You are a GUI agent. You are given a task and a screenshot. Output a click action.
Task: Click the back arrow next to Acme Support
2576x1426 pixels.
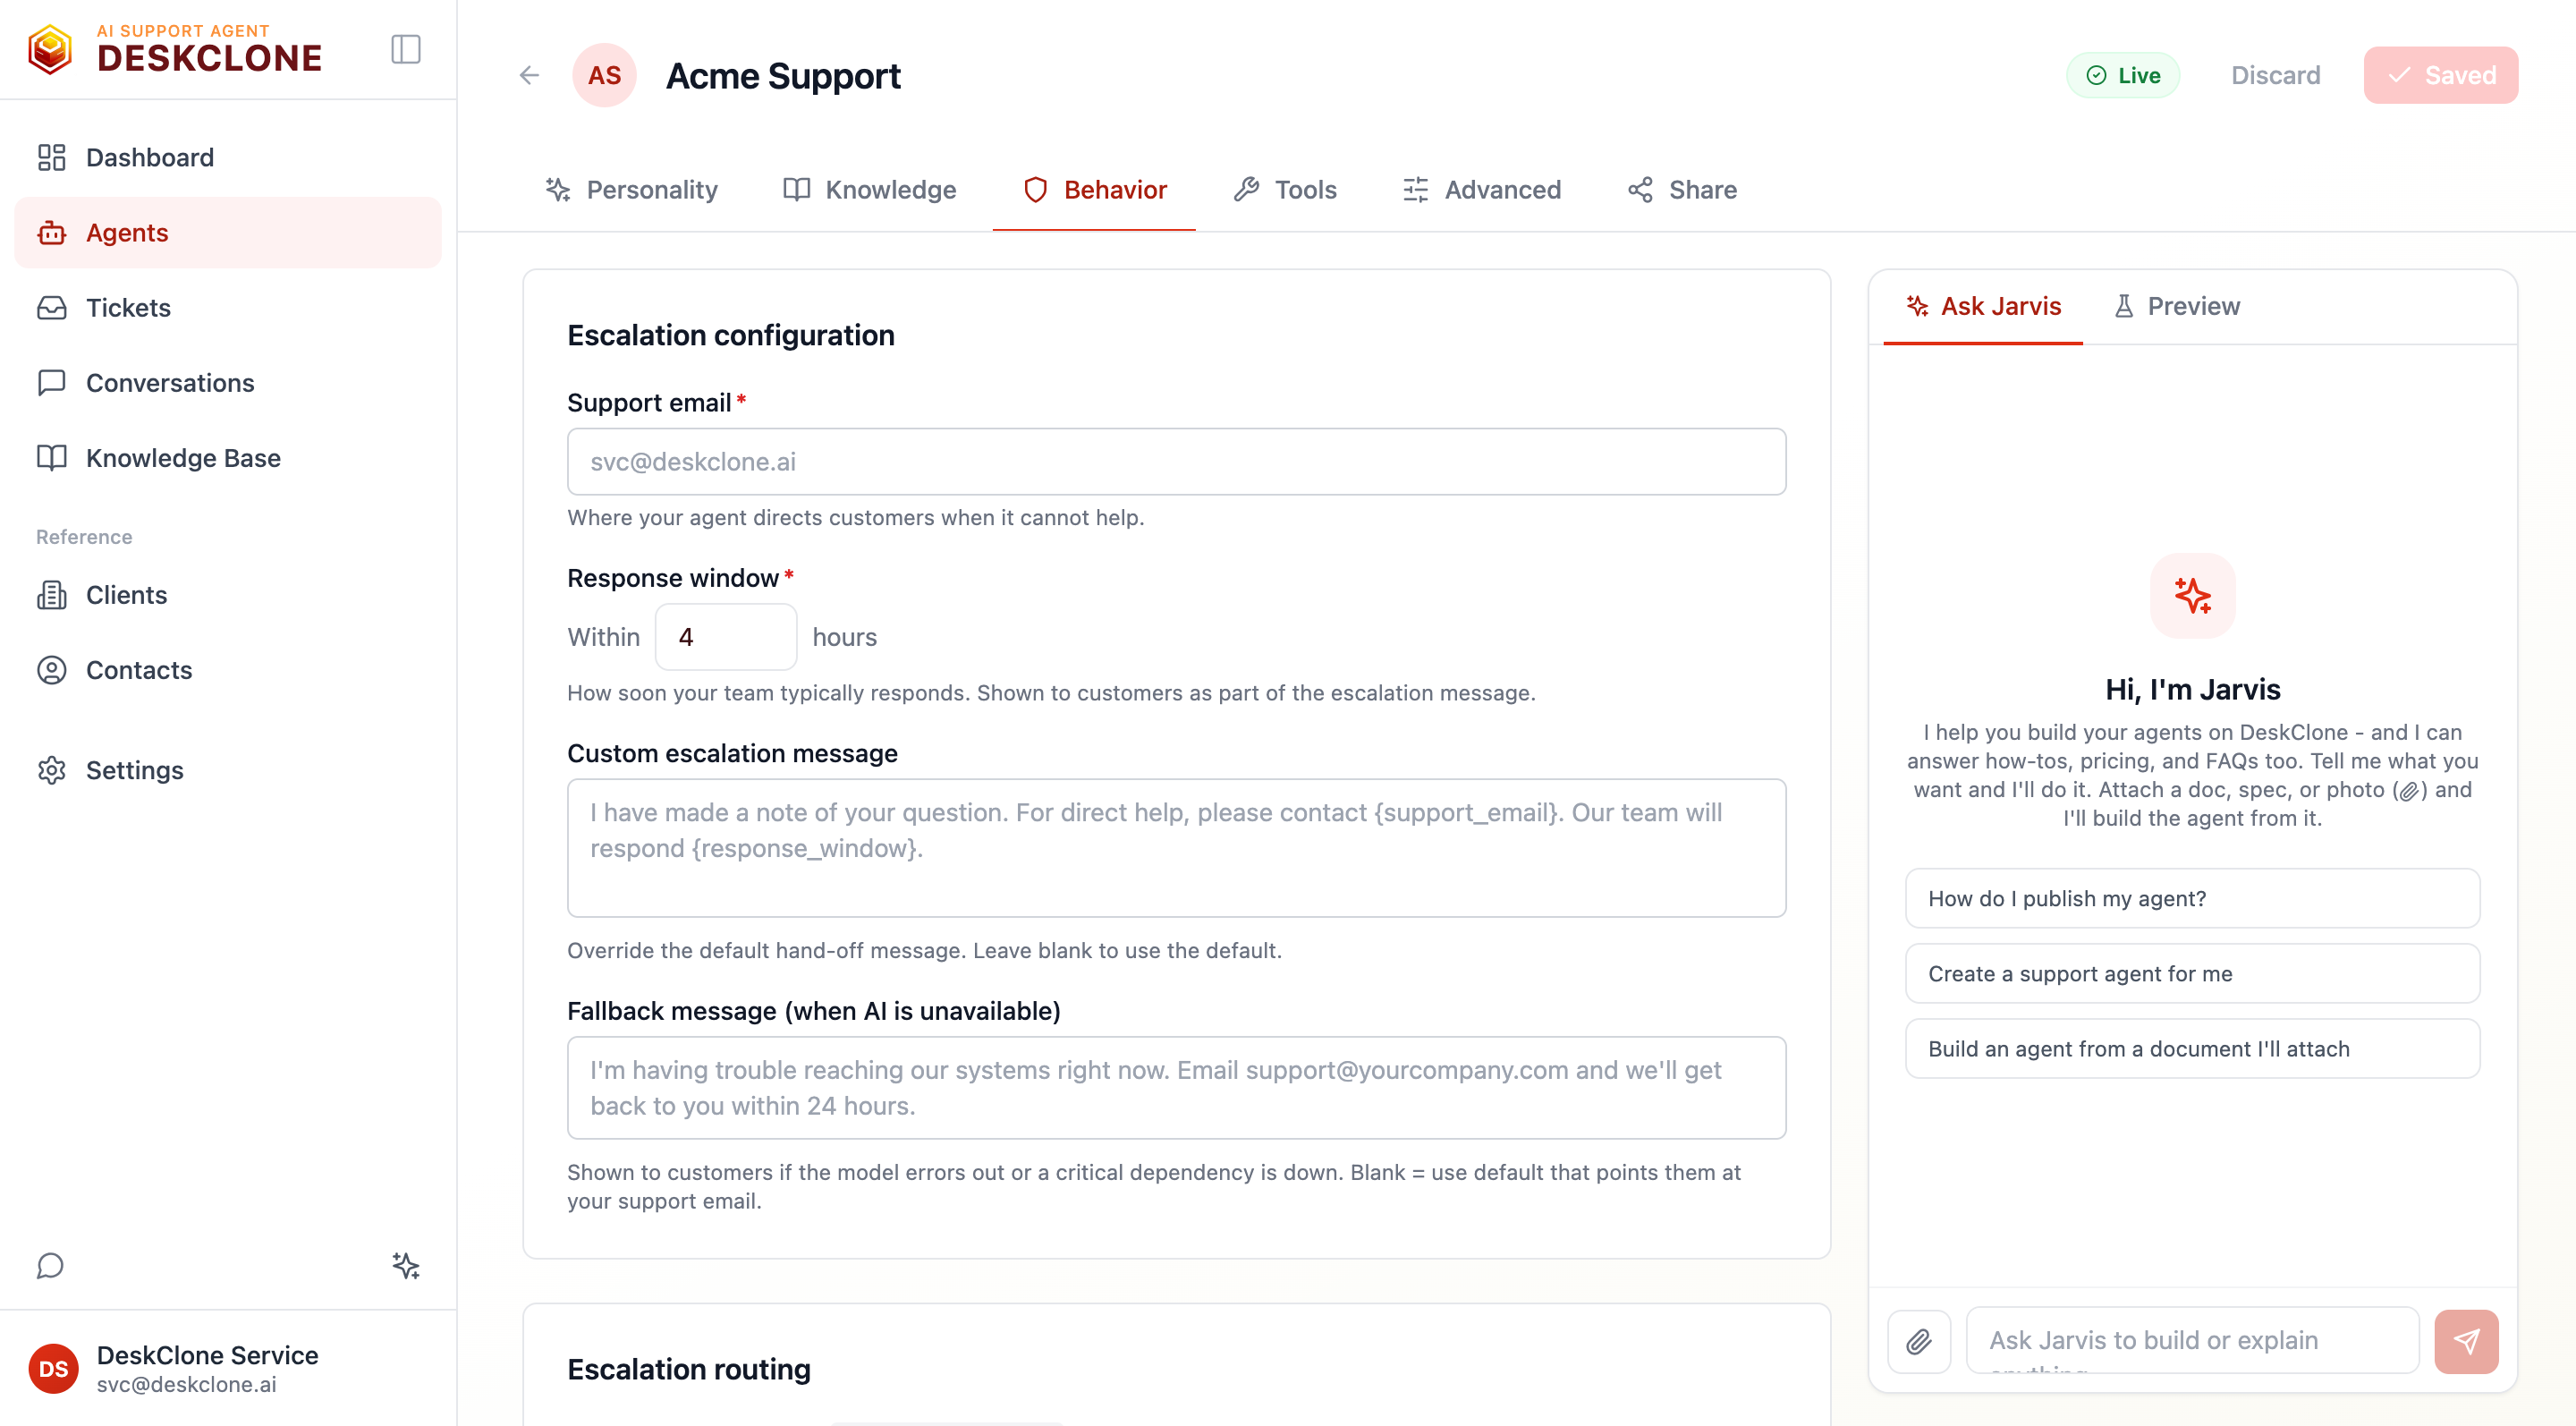529,75
